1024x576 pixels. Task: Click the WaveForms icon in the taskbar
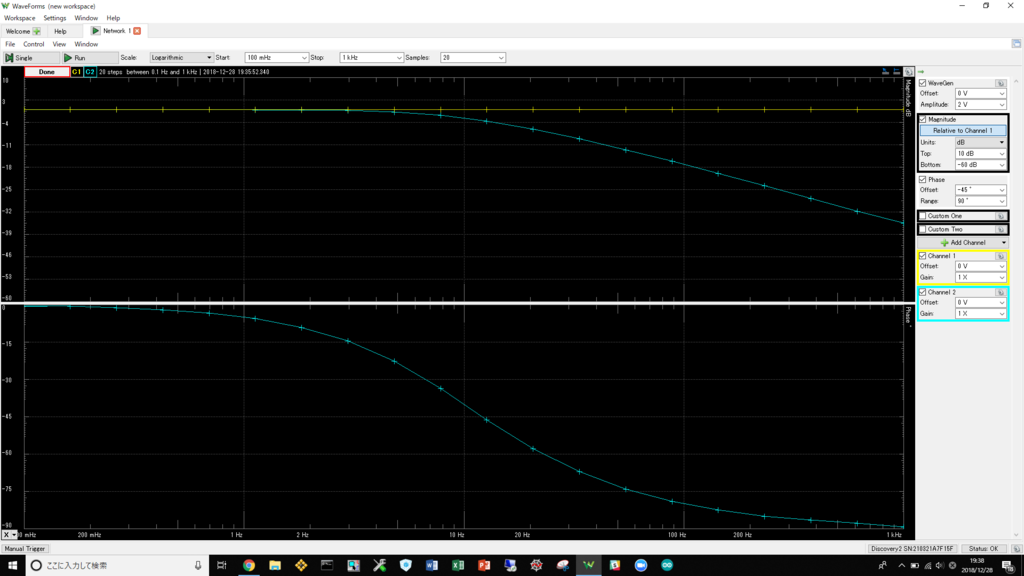click(588, 565)
